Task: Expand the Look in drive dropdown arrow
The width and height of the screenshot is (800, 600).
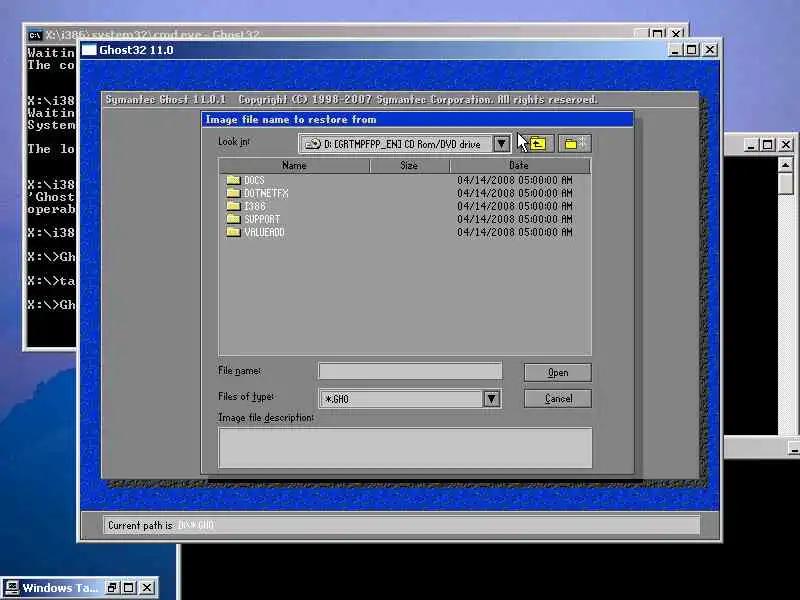Action: 501,144
